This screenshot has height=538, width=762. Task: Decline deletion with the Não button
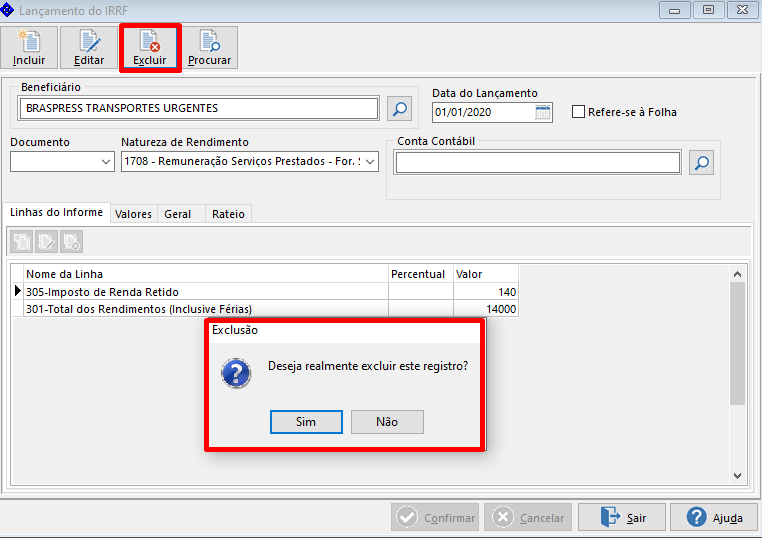(387, 422)
